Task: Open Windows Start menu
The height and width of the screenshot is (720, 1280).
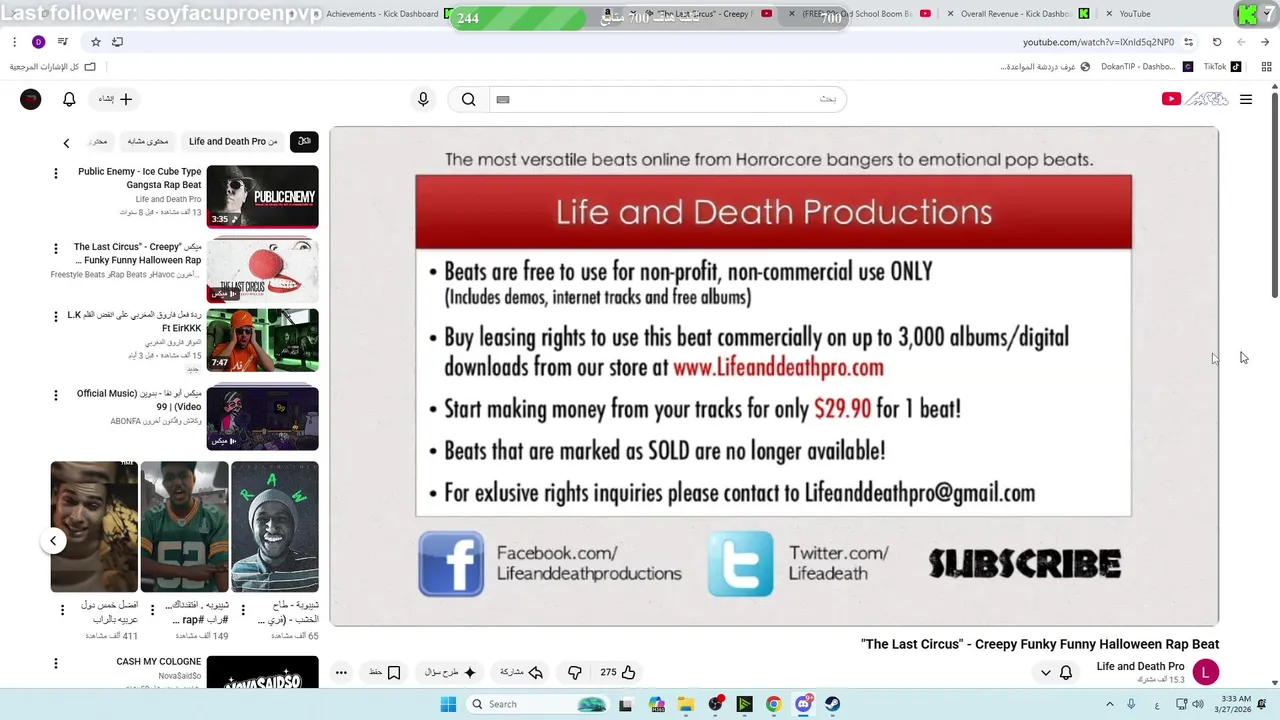Action: (x=448, y=704)
